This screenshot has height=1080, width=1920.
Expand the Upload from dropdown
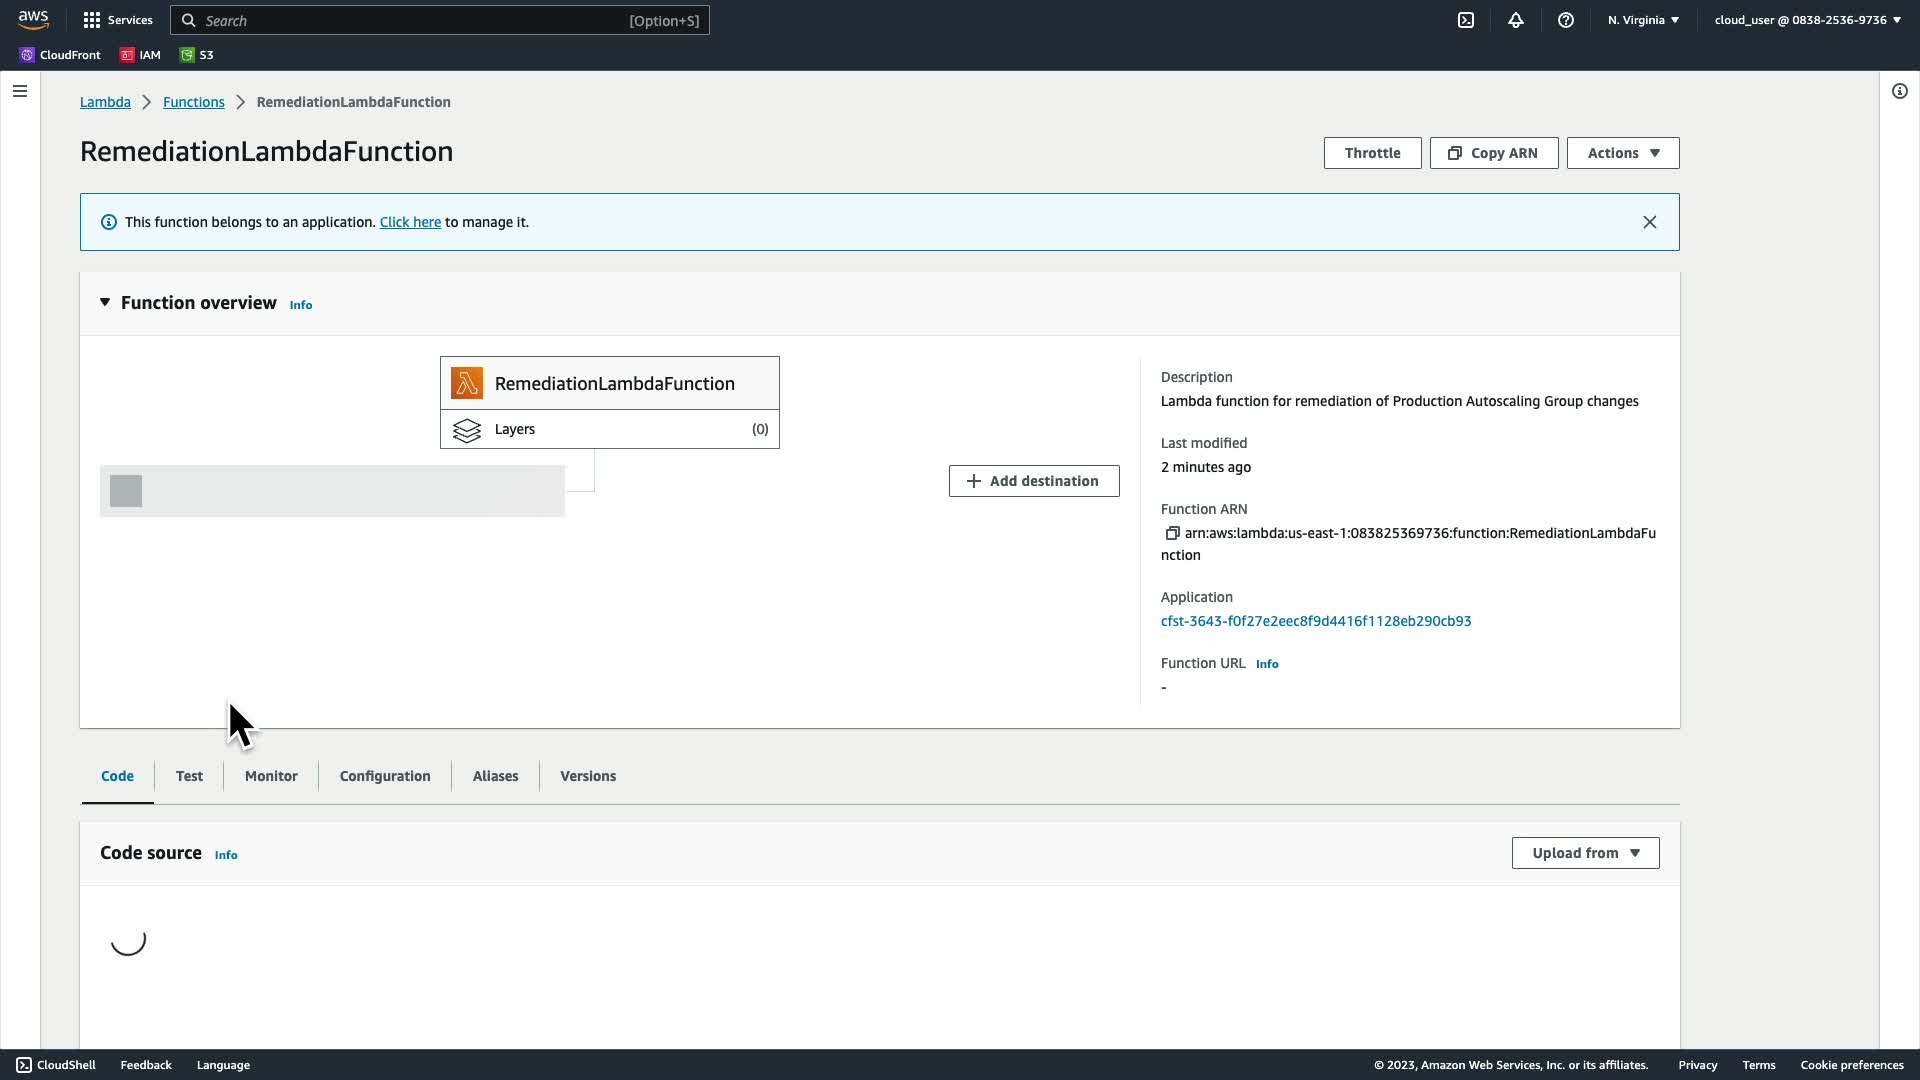(1585, 853)
